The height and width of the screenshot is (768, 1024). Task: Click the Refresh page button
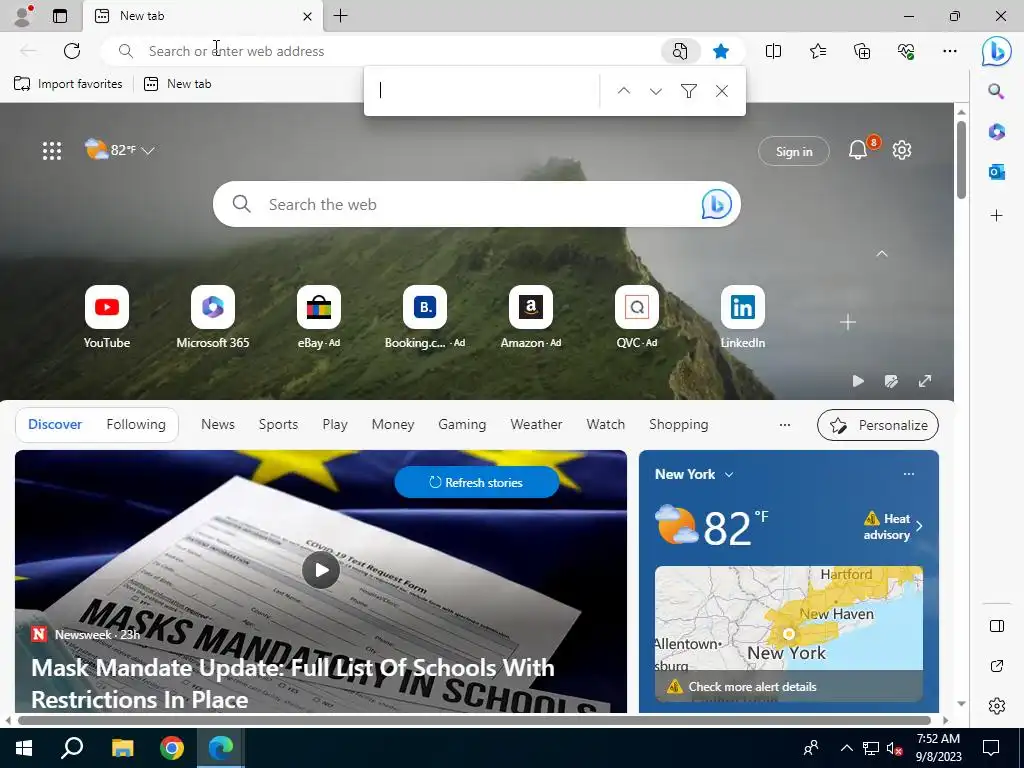coord(72,51)
